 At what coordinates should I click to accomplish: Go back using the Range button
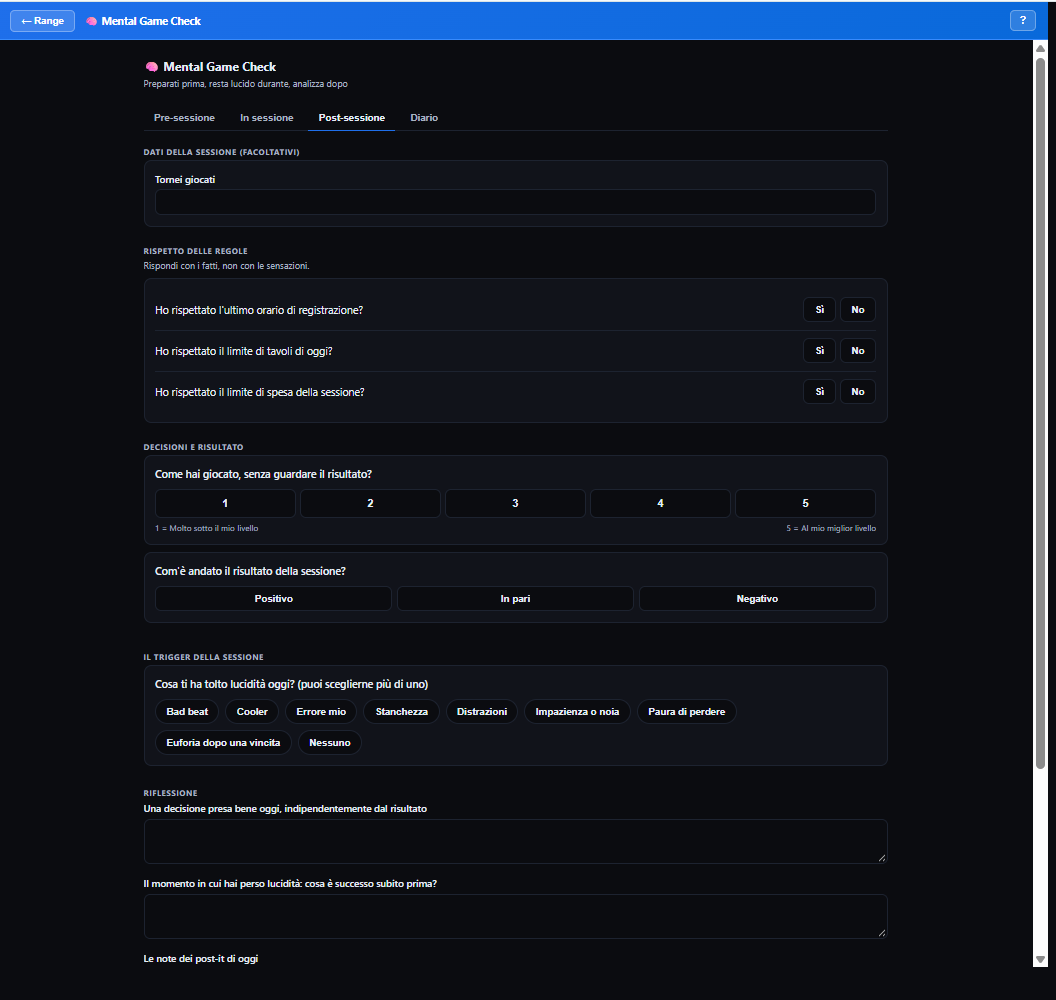click(x=42, y=21)
